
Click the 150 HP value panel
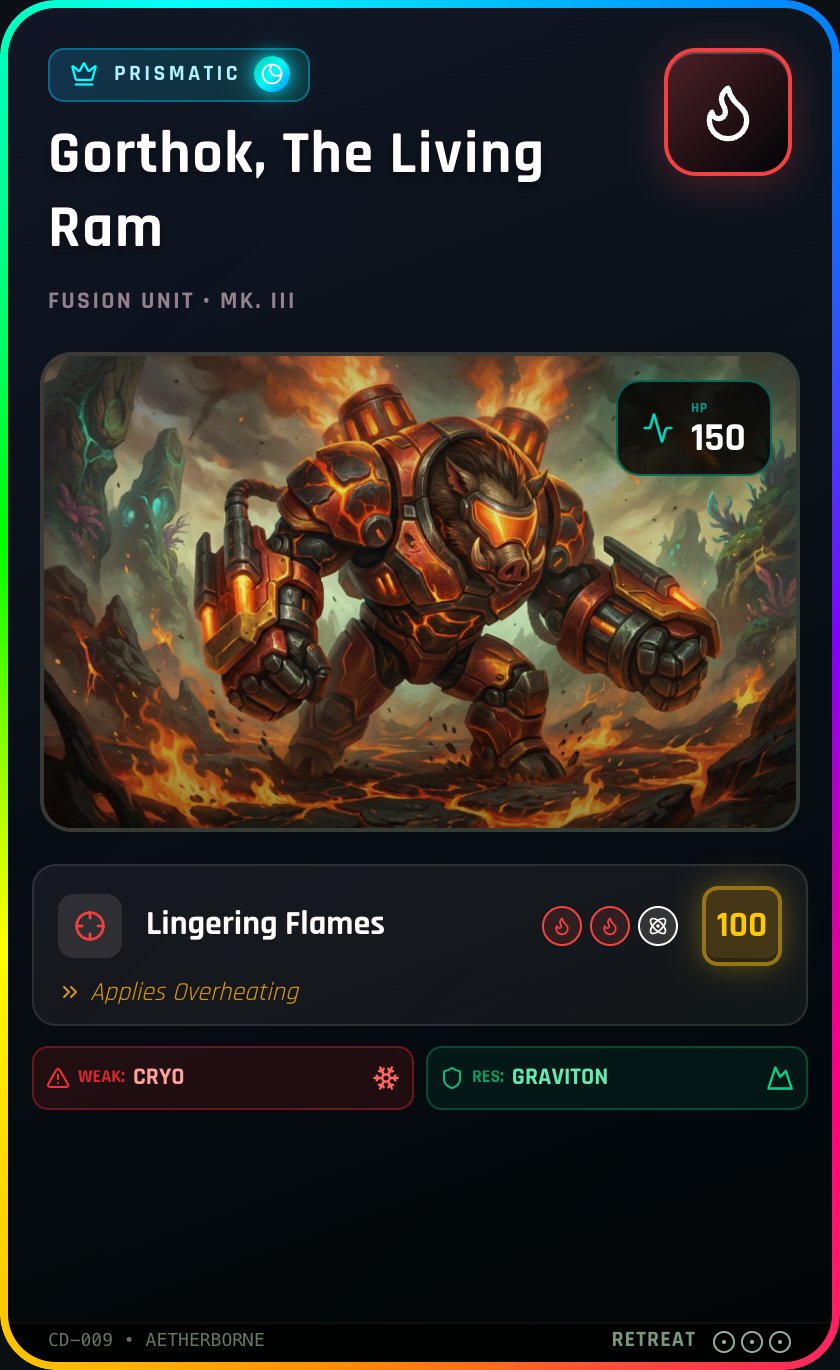(694, 428)
